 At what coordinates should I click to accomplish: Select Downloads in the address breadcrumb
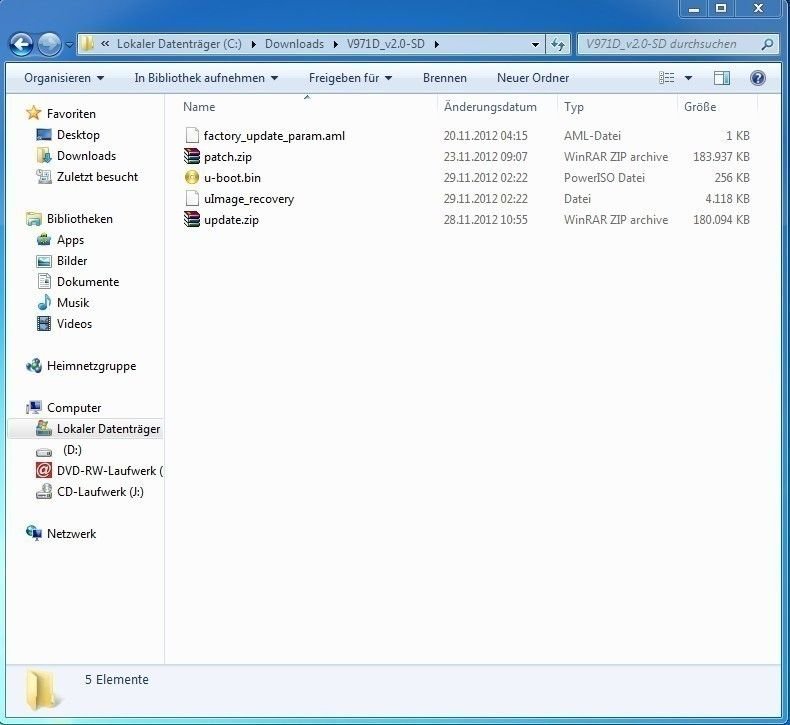[x=294, y=44]
